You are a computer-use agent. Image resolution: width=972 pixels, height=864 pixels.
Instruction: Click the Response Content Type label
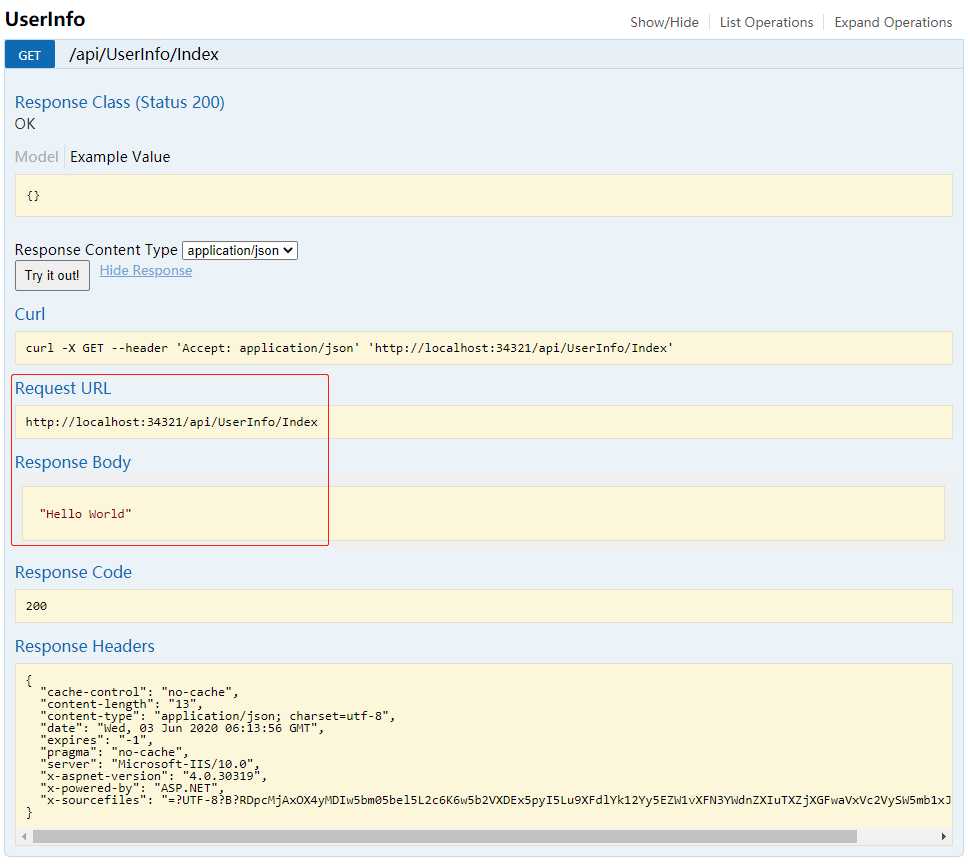click(x=96, y=250)
